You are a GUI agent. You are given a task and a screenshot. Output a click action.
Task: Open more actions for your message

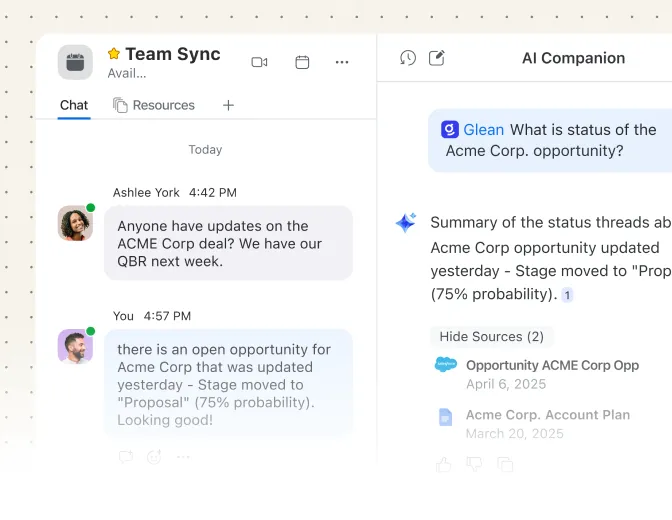click(183, 457)
